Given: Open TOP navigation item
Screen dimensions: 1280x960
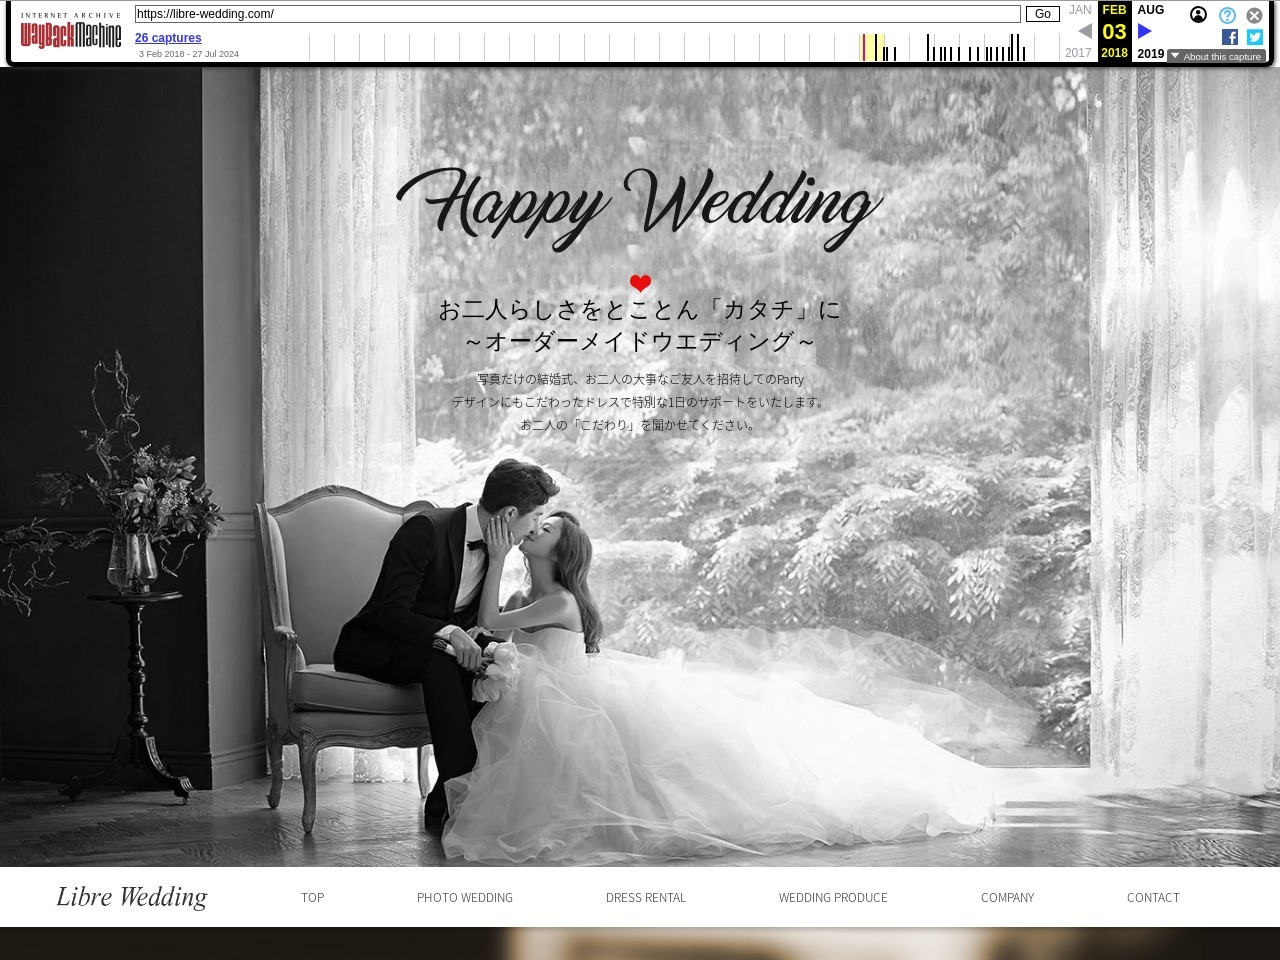Looking at the screenshot, I should [x=313, y=898].
